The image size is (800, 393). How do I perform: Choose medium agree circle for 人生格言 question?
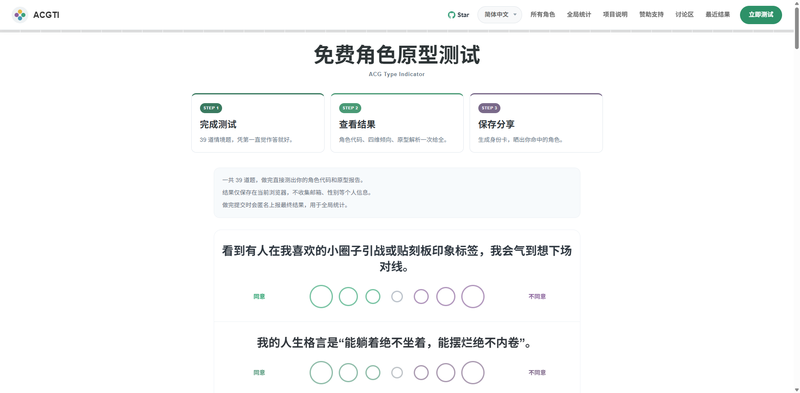(348, 373)
